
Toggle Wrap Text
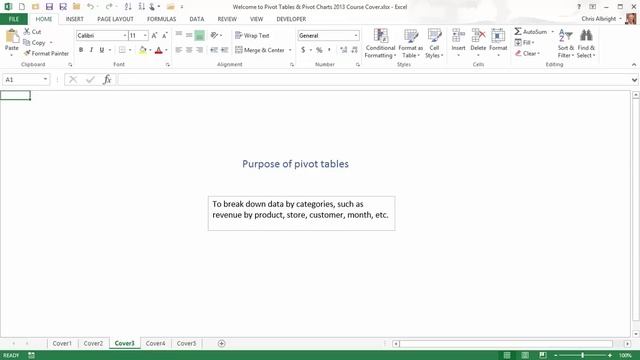[252, 36]
